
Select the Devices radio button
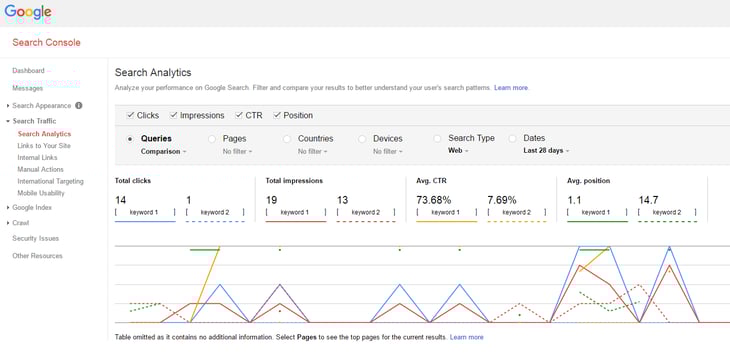pyautogui.click(x=362, y=139)
